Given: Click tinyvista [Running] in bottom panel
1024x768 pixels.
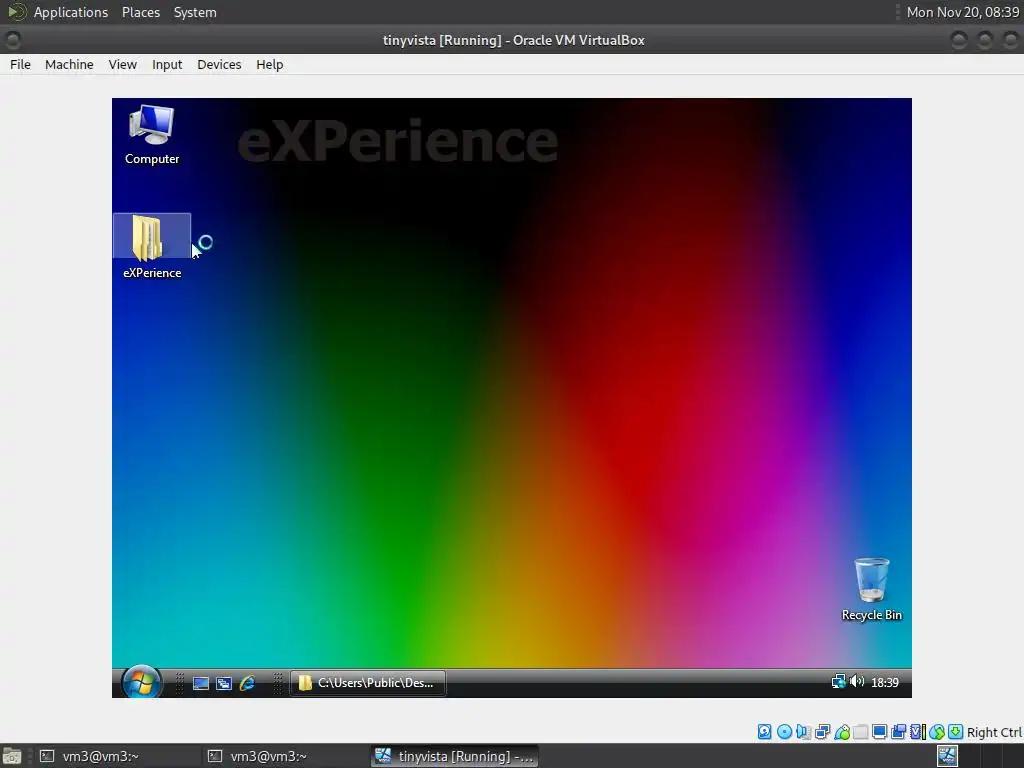Looking at the screenshot, I should pyautogui.click(x=455, y=756).
